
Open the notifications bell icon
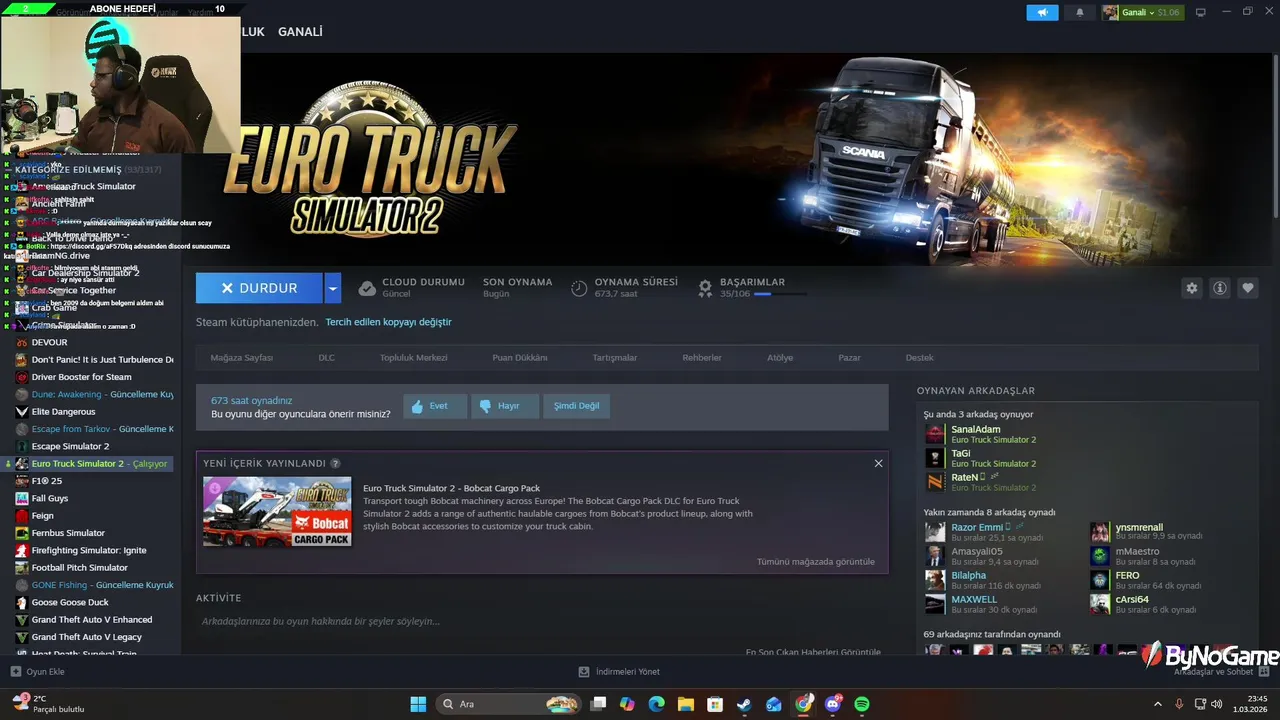tap(1079, 12)
